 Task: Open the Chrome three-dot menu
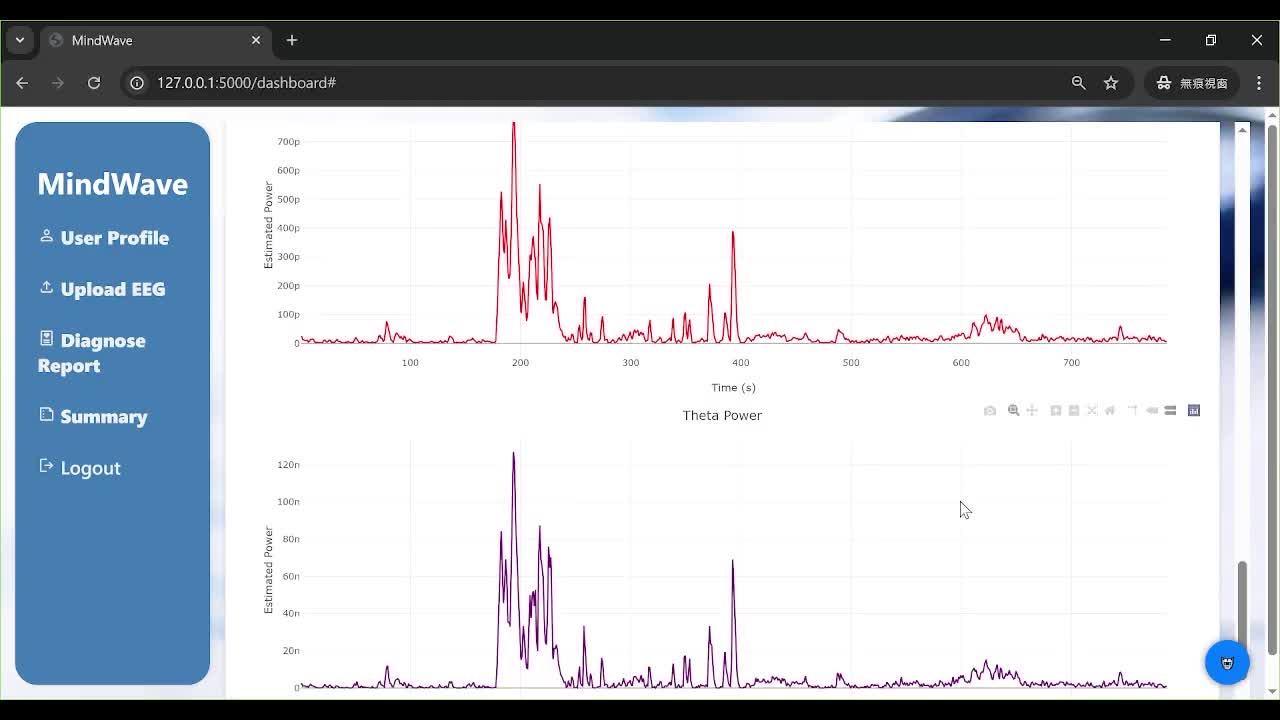pos(1259,83)
